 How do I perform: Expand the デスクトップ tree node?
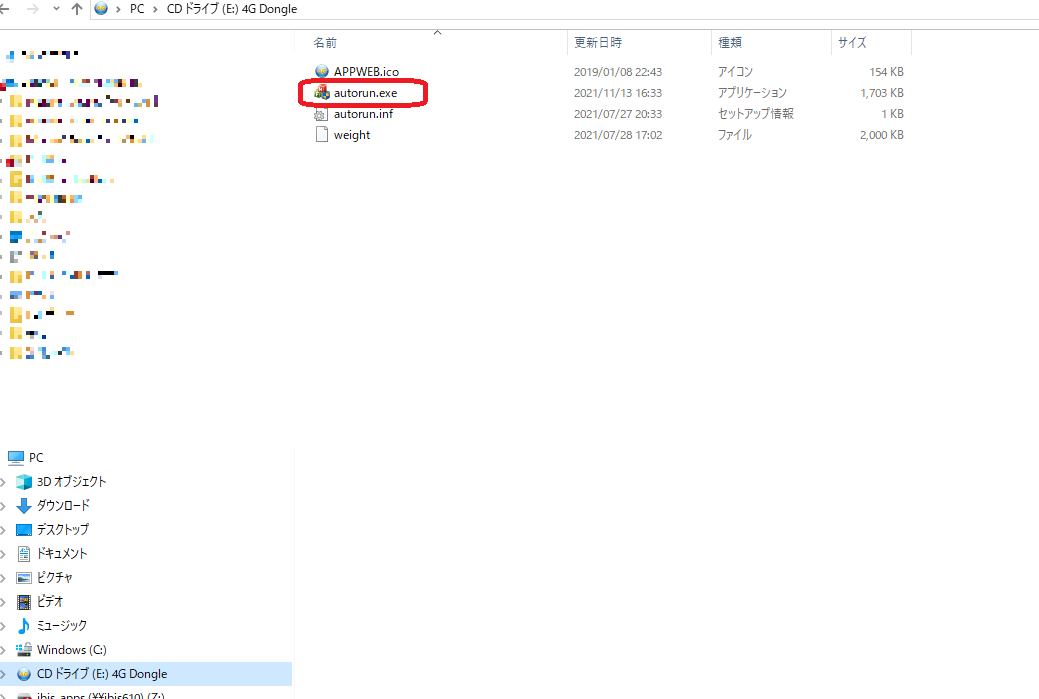[3, 529]
